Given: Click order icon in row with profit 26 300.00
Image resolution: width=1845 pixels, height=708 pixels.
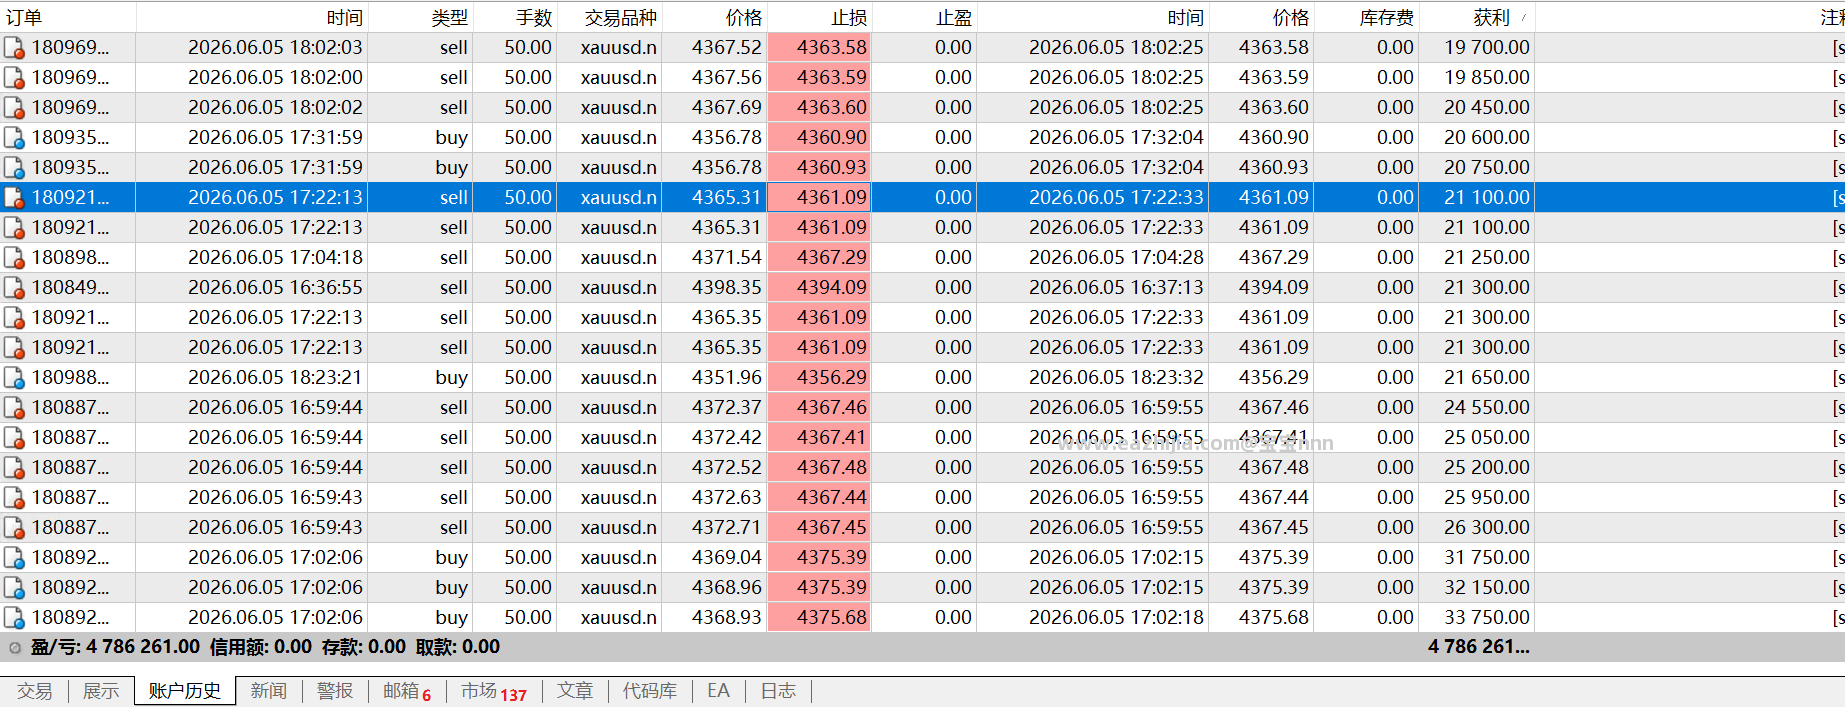Looking at the screenshot, I should pos(14,527).
